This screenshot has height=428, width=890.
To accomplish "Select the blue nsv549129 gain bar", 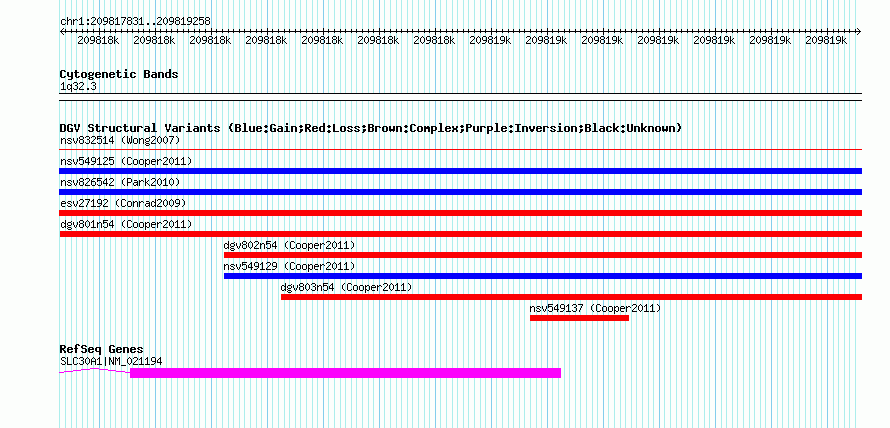I will (x=543, y=276).
